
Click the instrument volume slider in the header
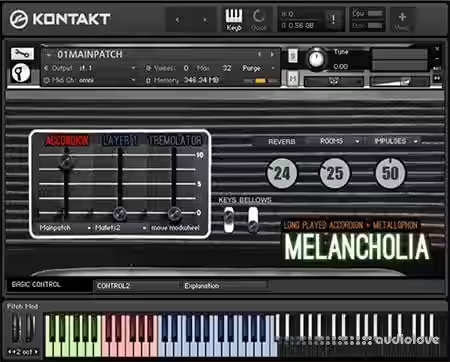tap(399, 81)
